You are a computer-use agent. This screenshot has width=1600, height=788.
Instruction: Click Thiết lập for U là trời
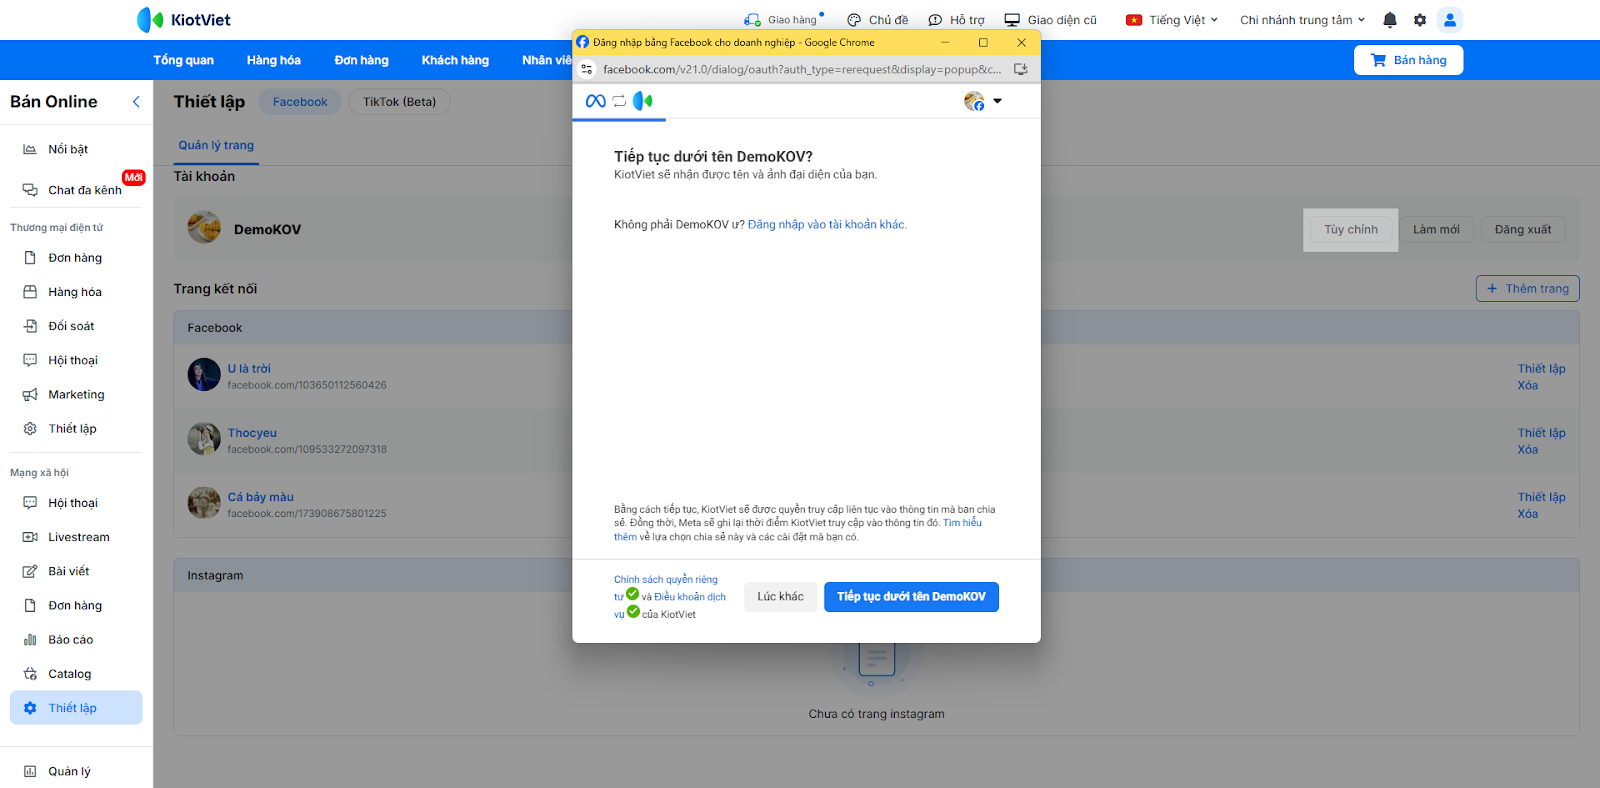tap(1541, 369)
